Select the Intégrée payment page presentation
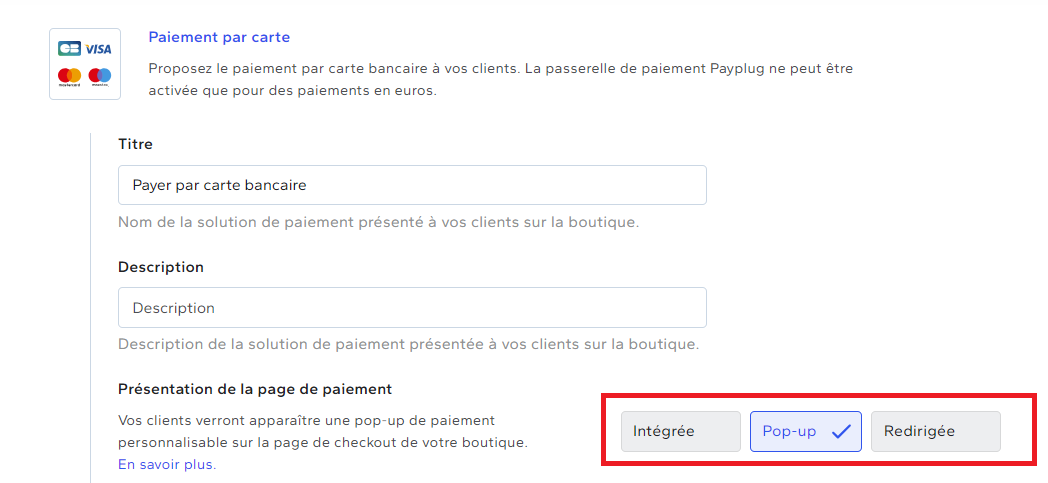The image size is (1048, 483). [680, 432]
